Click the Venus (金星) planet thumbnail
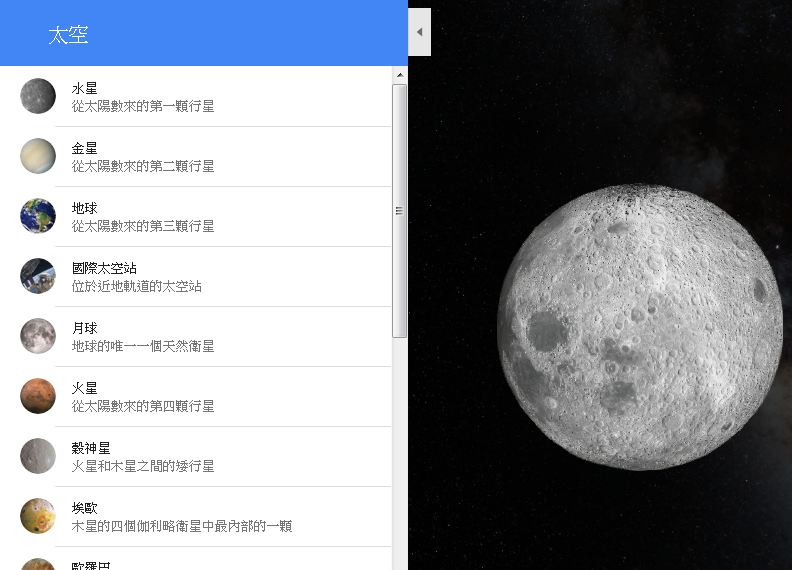This screenshot has height=570, width=792. [38, 156]
